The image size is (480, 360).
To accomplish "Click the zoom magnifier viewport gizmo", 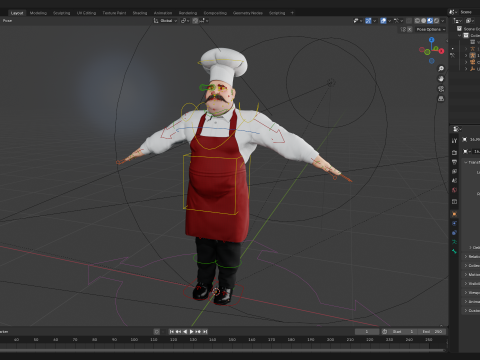I will (x=441, y=69).
